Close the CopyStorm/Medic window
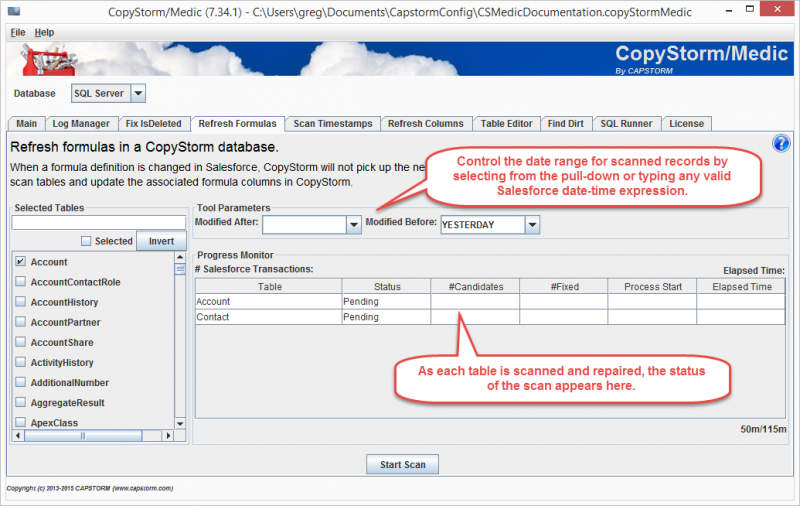 click(x=777, y=9)
